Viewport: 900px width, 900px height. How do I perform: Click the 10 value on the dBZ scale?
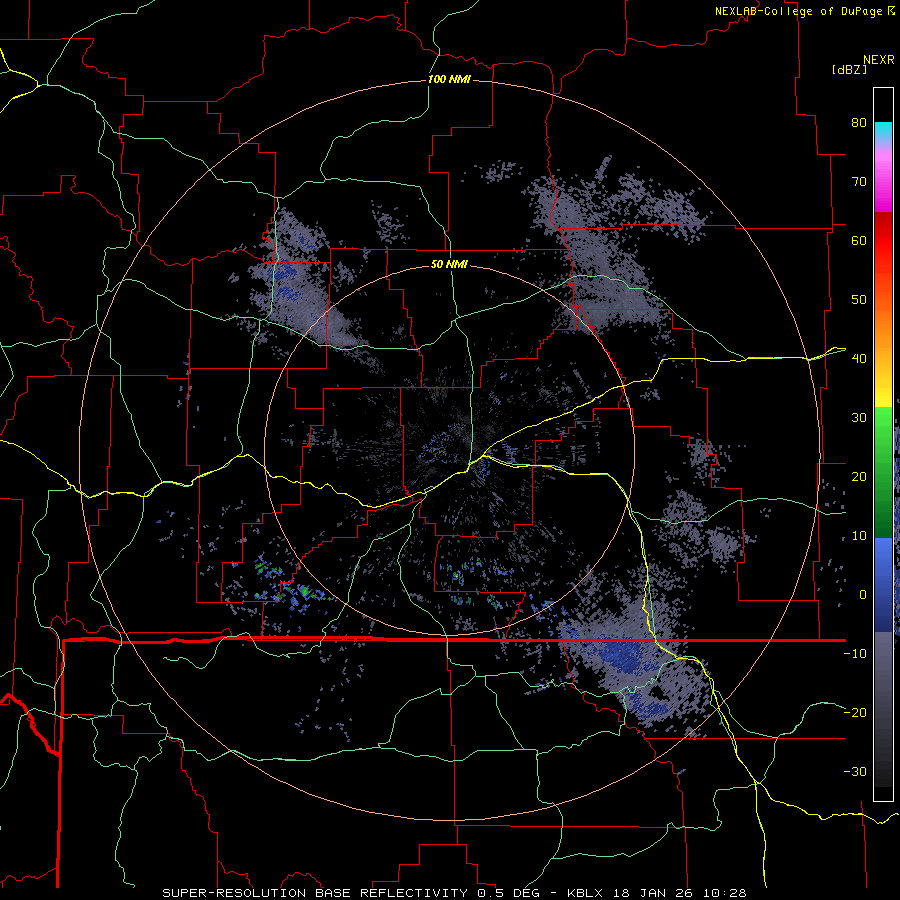pyautogui.click(x=859, y=536)
